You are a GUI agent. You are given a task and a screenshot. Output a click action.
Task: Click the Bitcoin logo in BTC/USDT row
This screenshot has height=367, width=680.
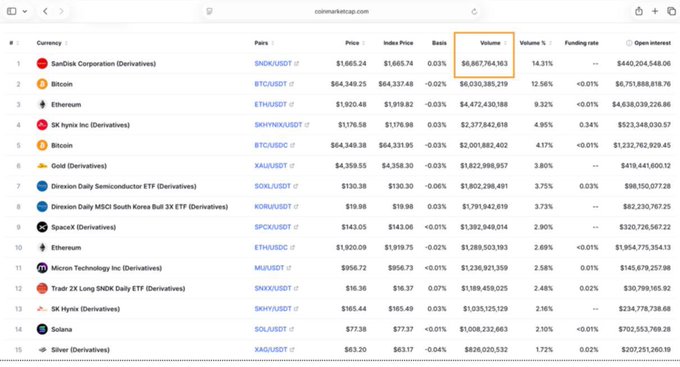click(x=42, y=84)
